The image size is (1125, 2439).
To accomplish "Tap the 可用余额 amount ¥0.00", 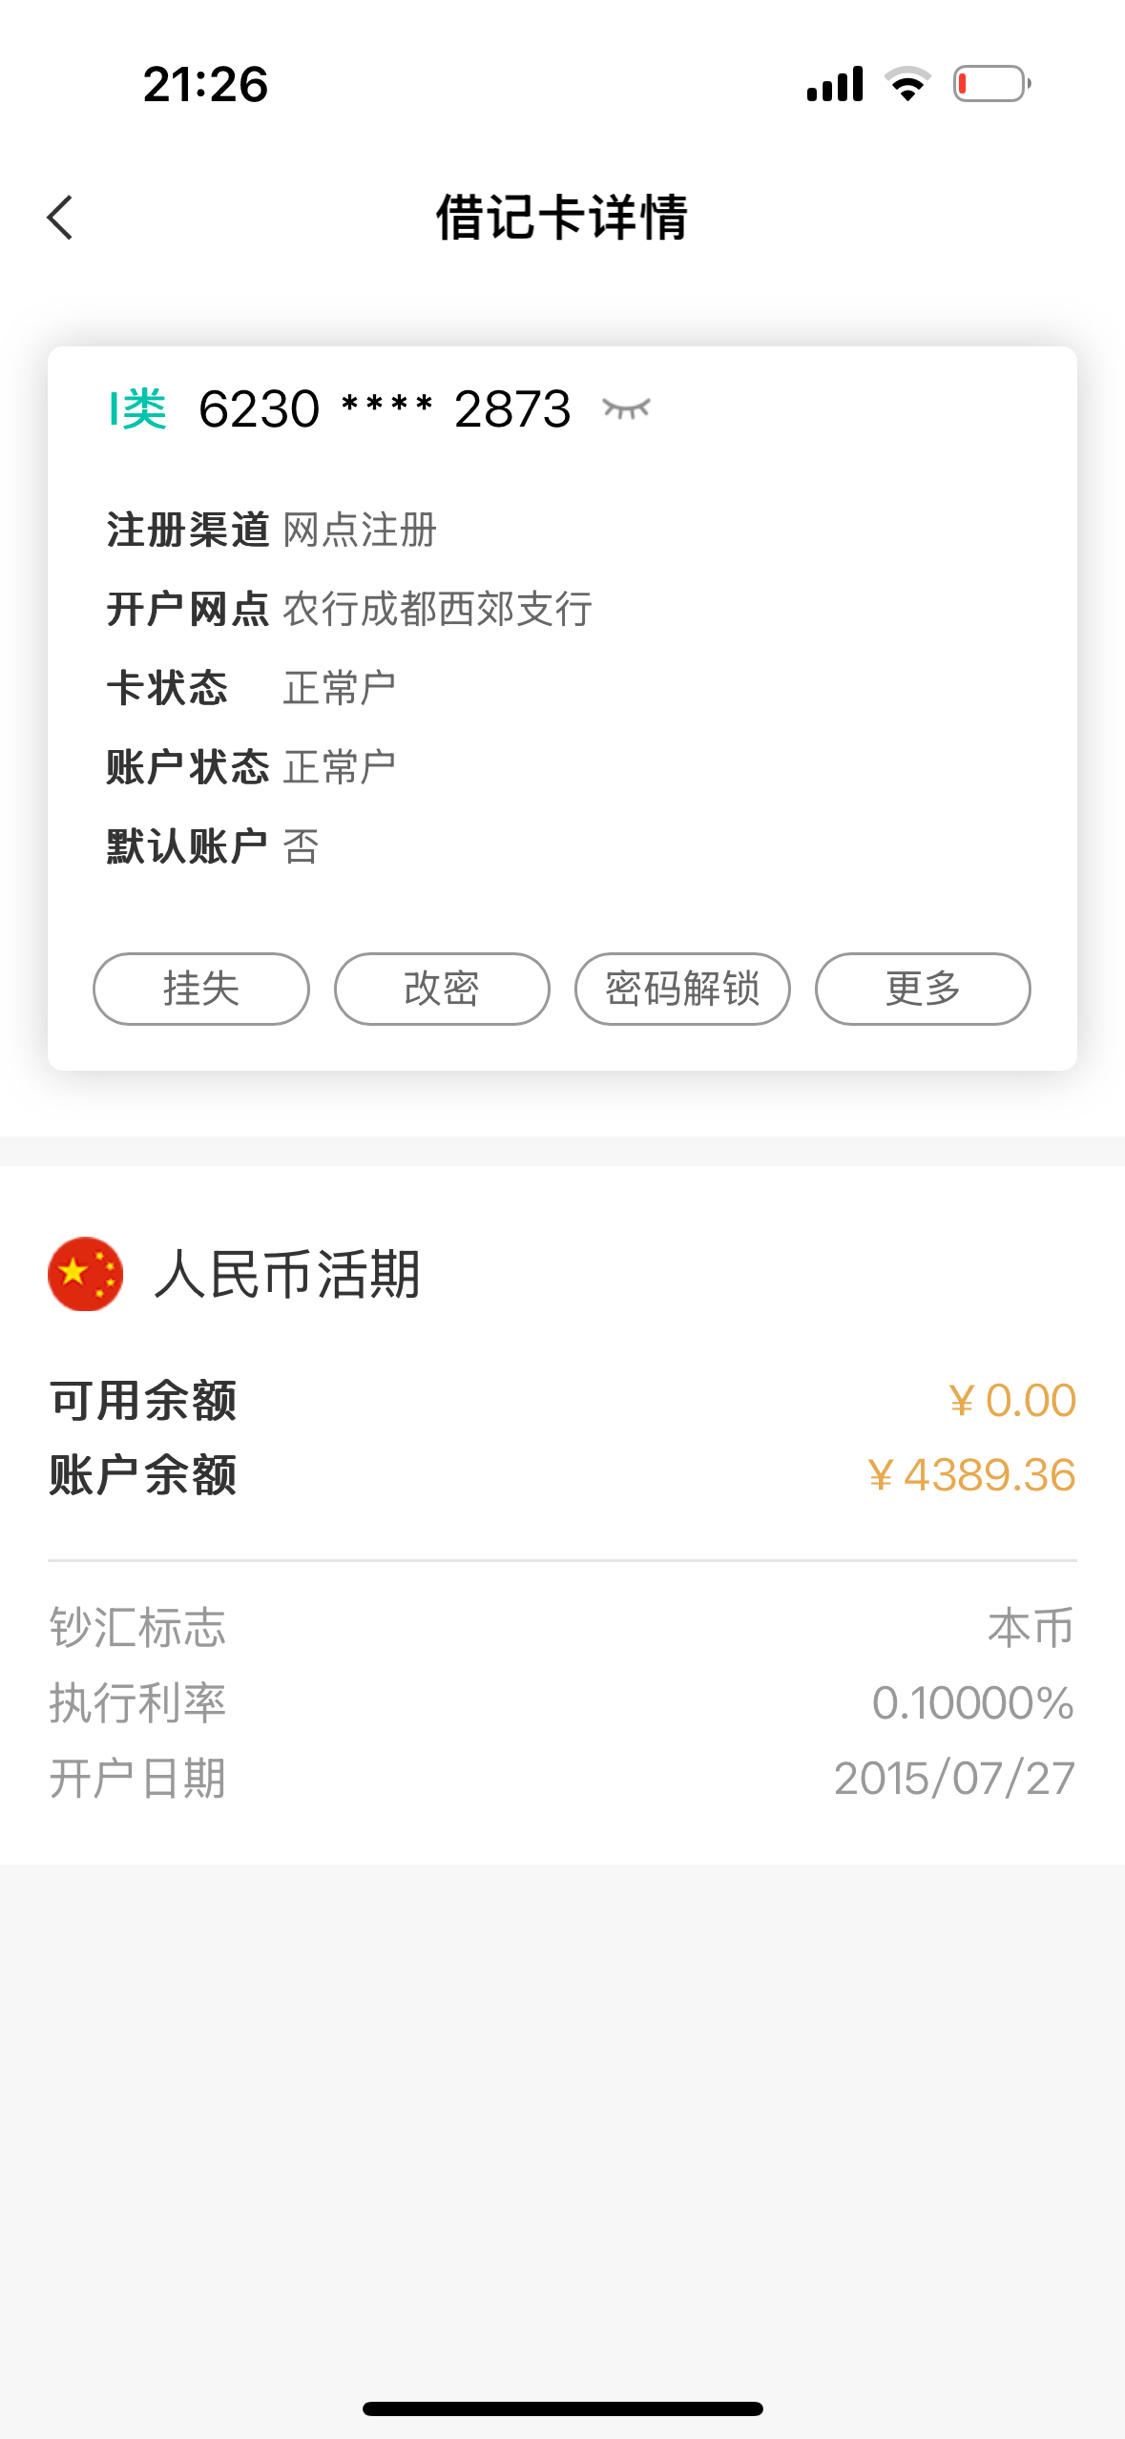I will click(1012, 1400).
